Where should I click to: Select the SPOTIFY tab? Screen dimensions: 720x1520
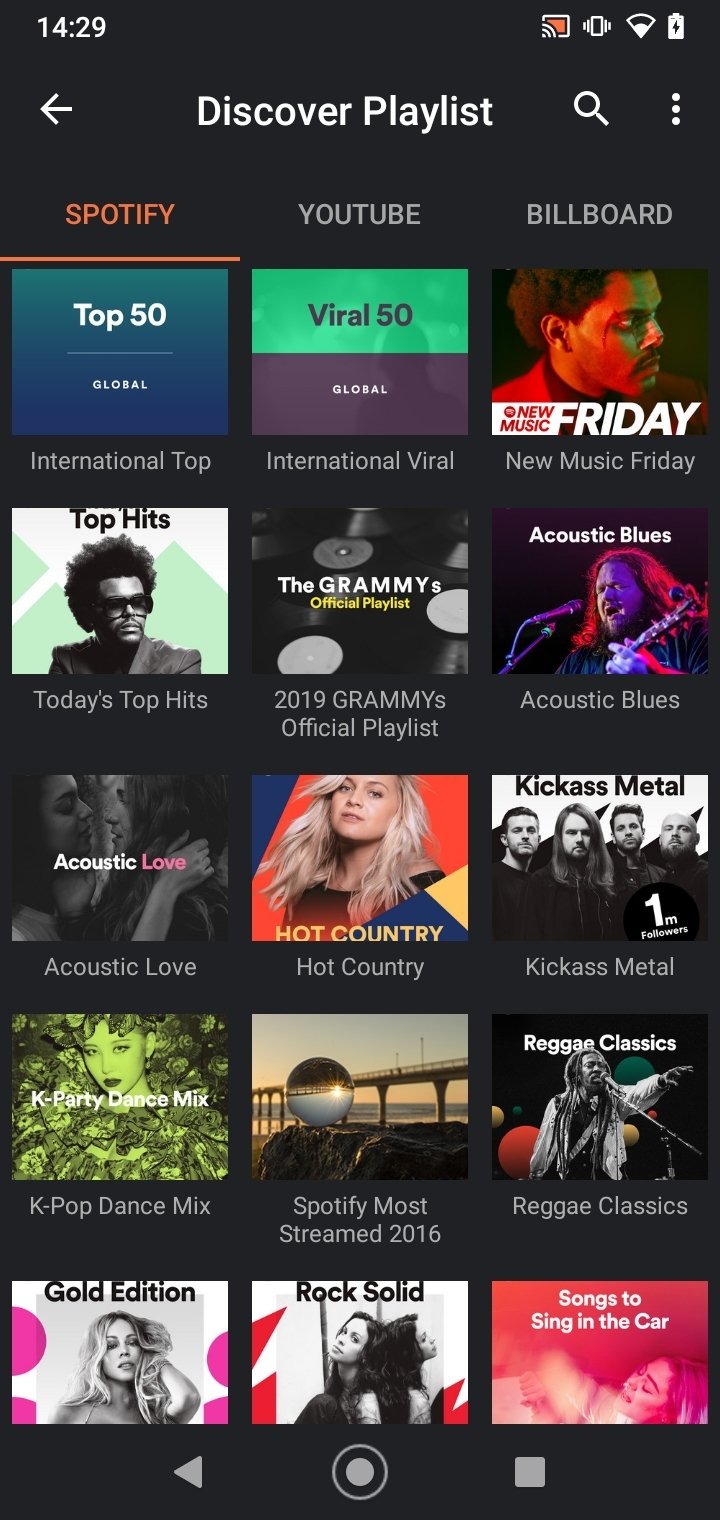[120, 214]
